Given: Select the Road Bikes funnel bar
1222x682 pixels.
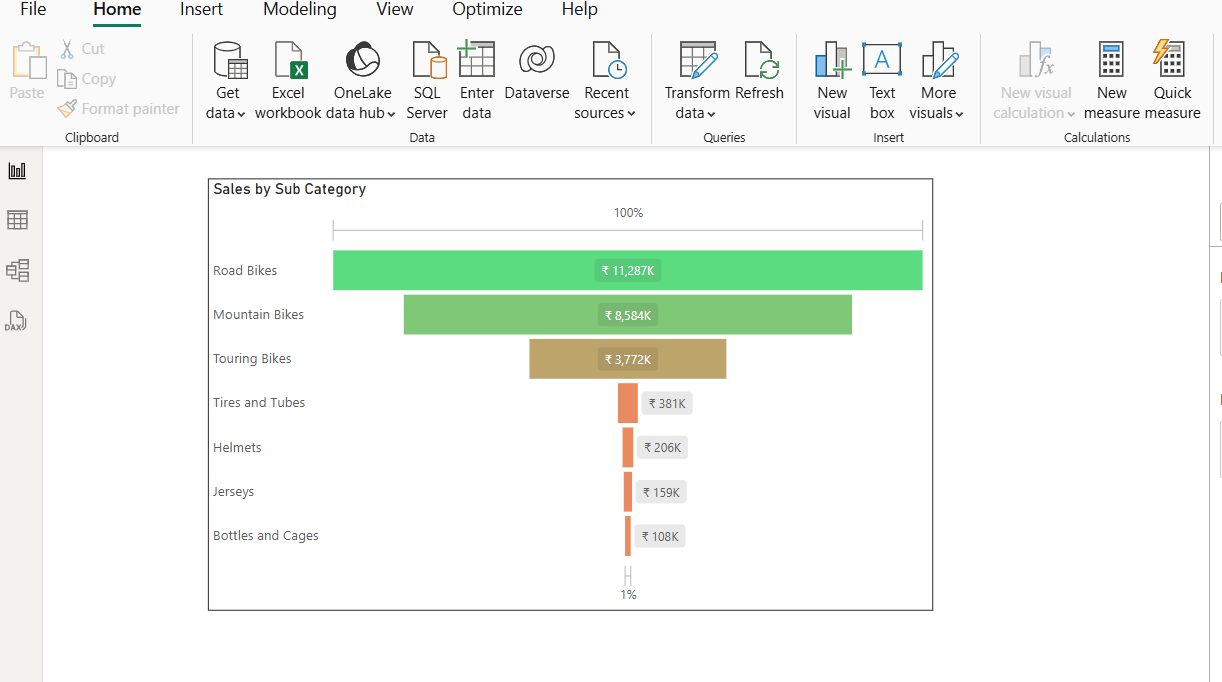Looking at the screenshot, I should pyautogui.click(x=628, y=270).
